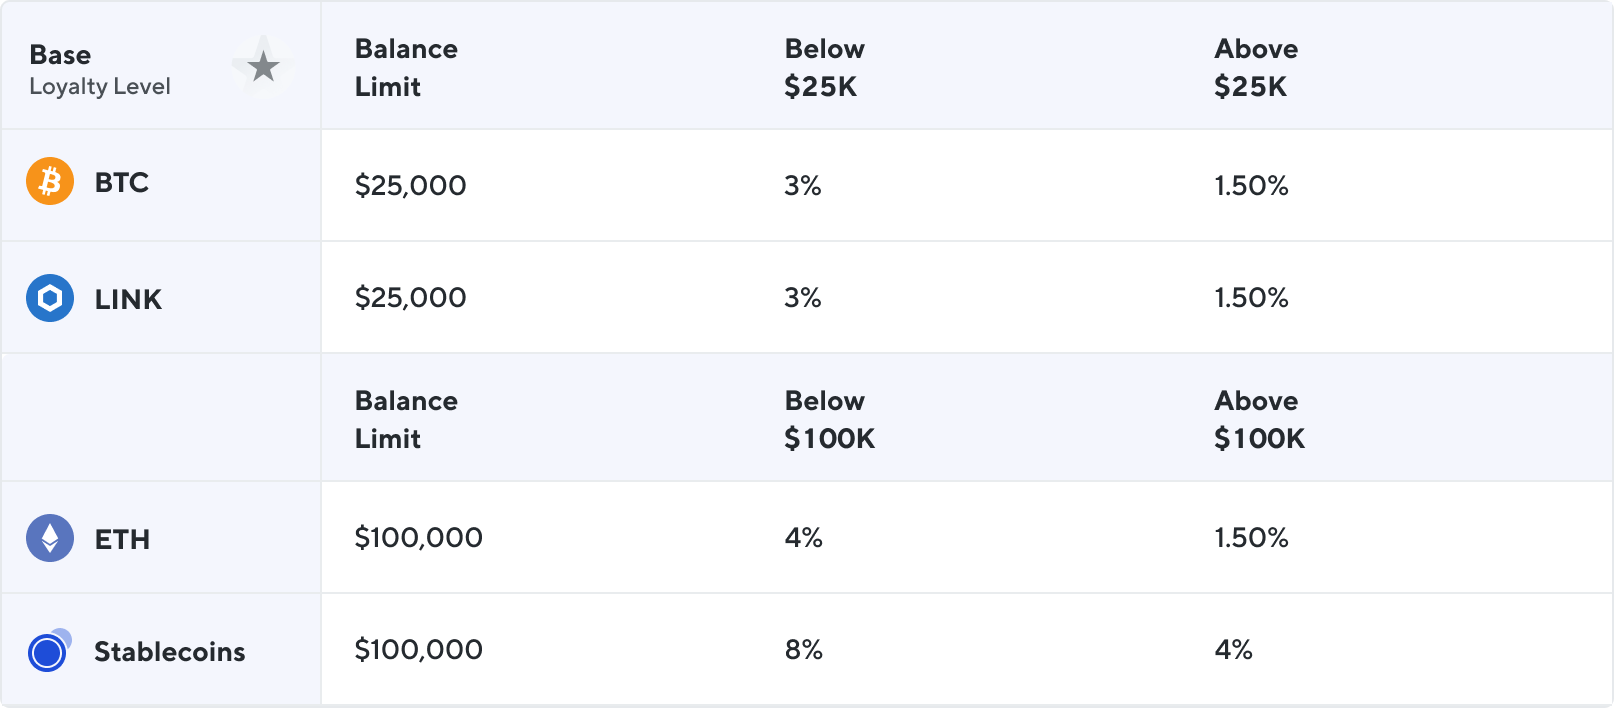Click the Above $100K column header
The width and height of the screenshot is (1614, 709).
(x=1259, y=419)
